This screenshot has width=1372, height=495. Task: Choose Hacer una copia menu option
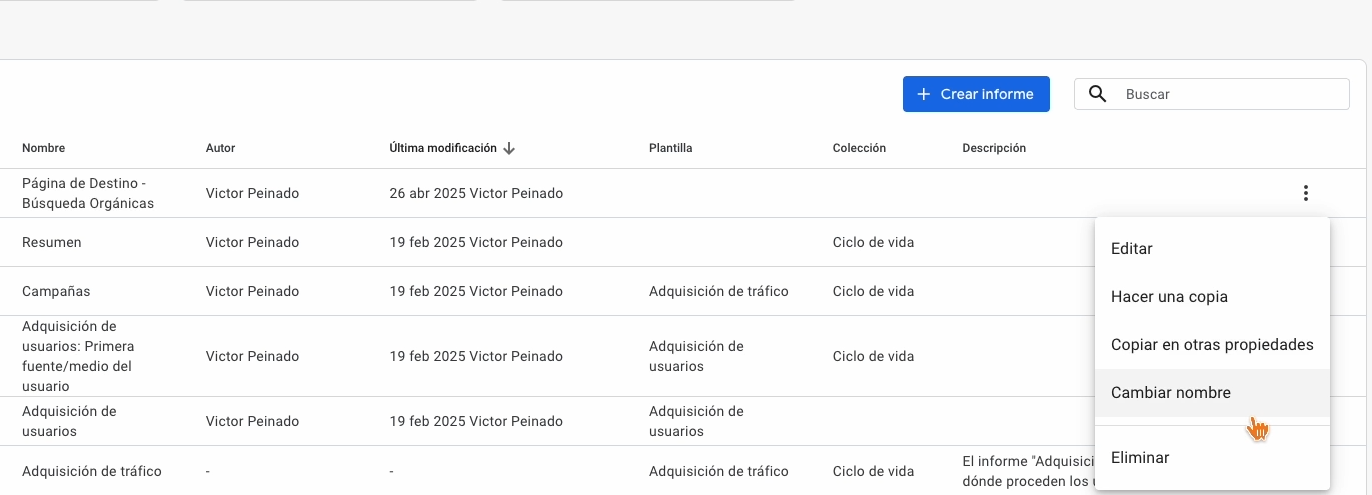(x=1169, y=297)
